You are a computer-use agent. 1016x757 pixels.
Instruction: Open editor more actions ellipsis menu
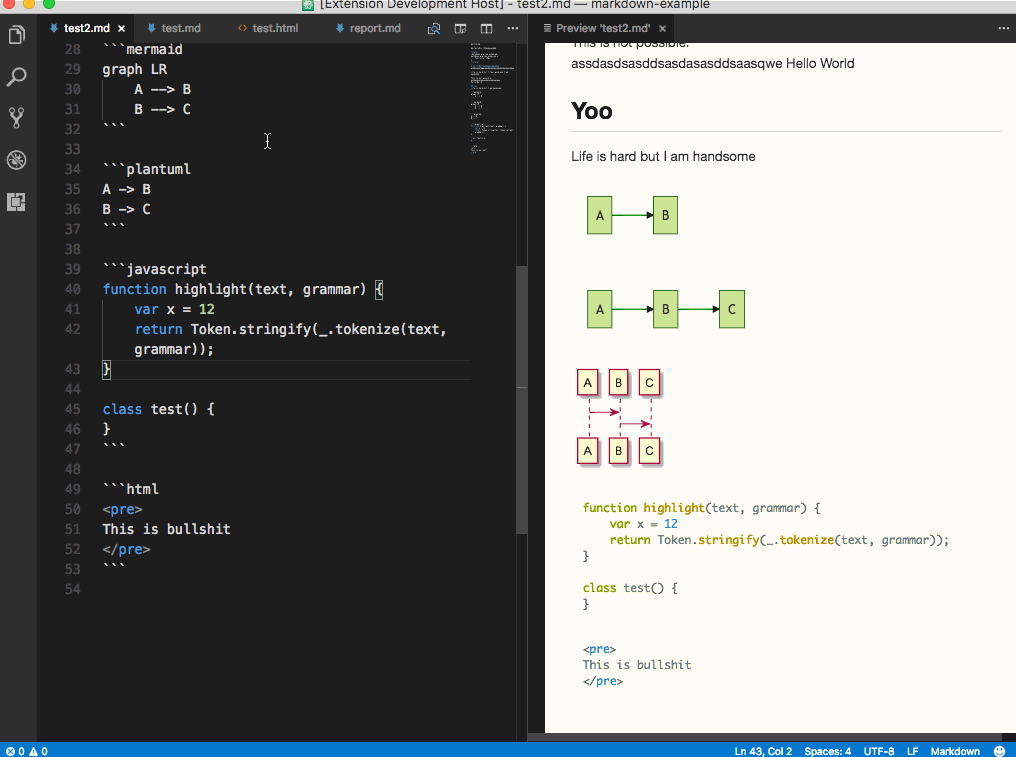pos(513,29)
